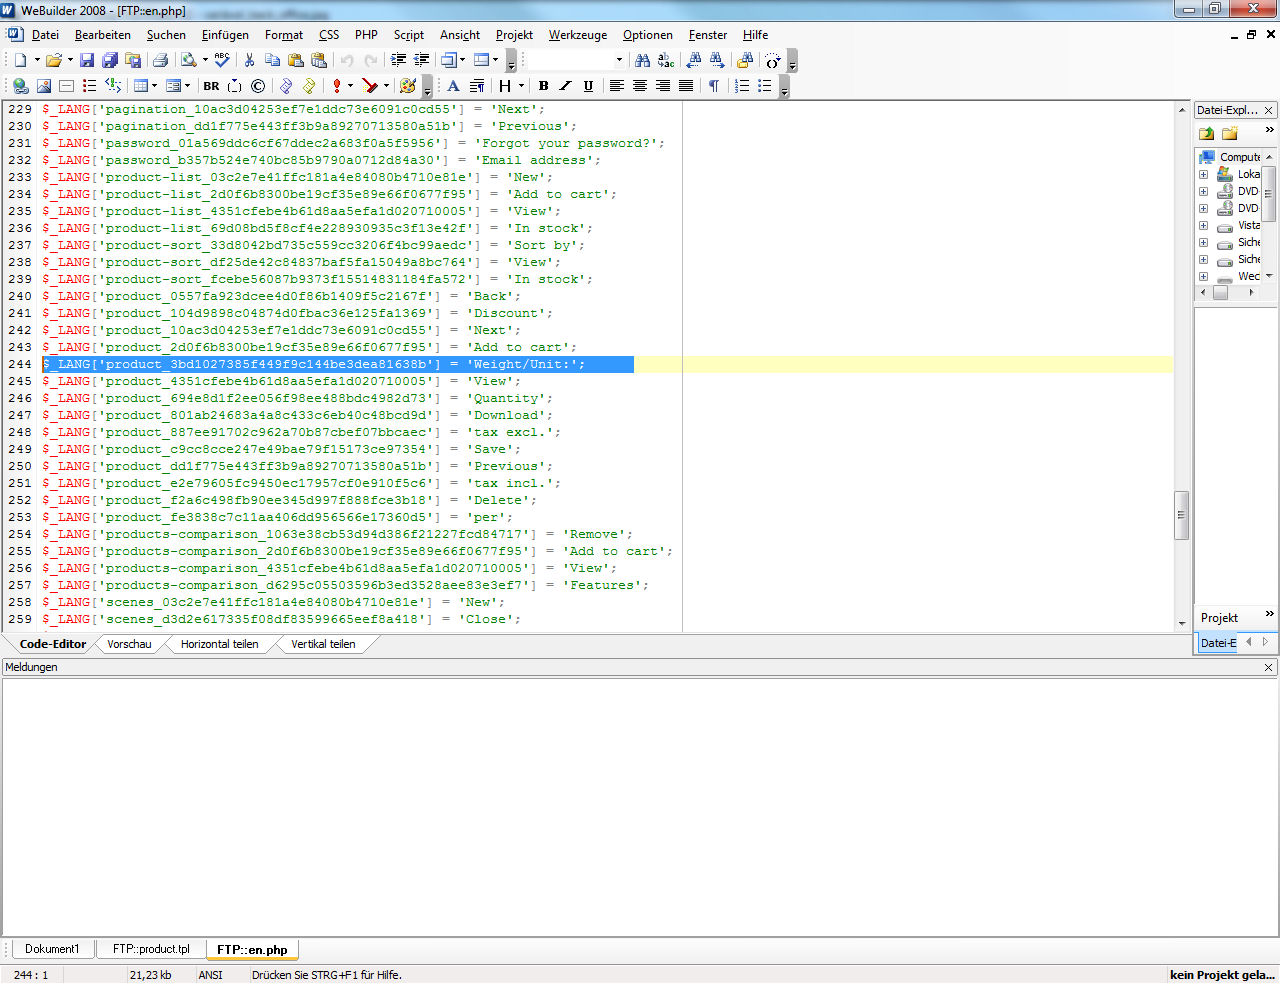Switch to the Dokument1 document tab

(51, 949)
